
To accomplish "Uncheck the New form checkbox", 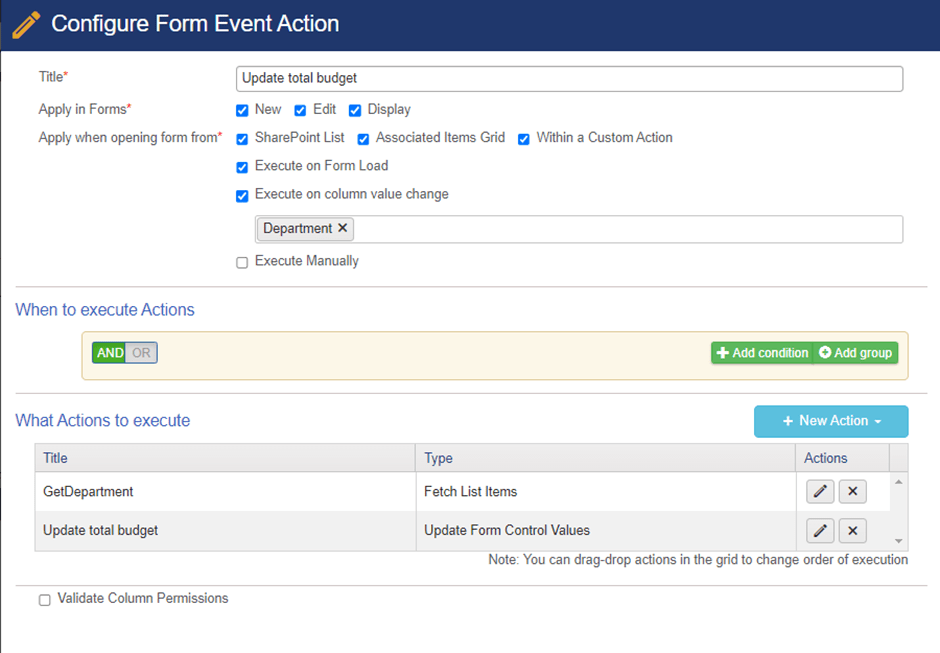I will pos(242,110).
